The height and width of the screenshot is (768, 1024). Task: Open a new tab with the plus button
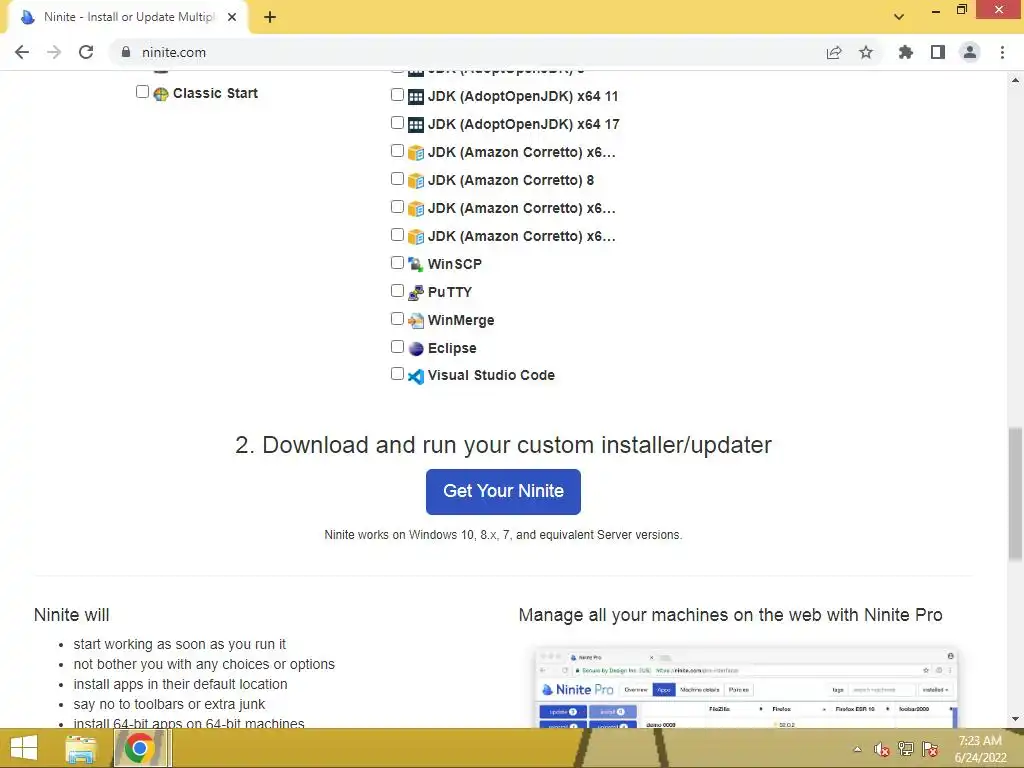point(270,17)
